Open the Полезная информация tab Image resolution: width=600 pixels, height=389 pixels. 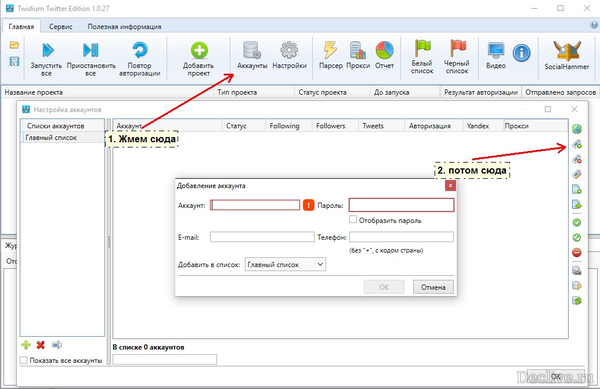(x=124, y=26)
